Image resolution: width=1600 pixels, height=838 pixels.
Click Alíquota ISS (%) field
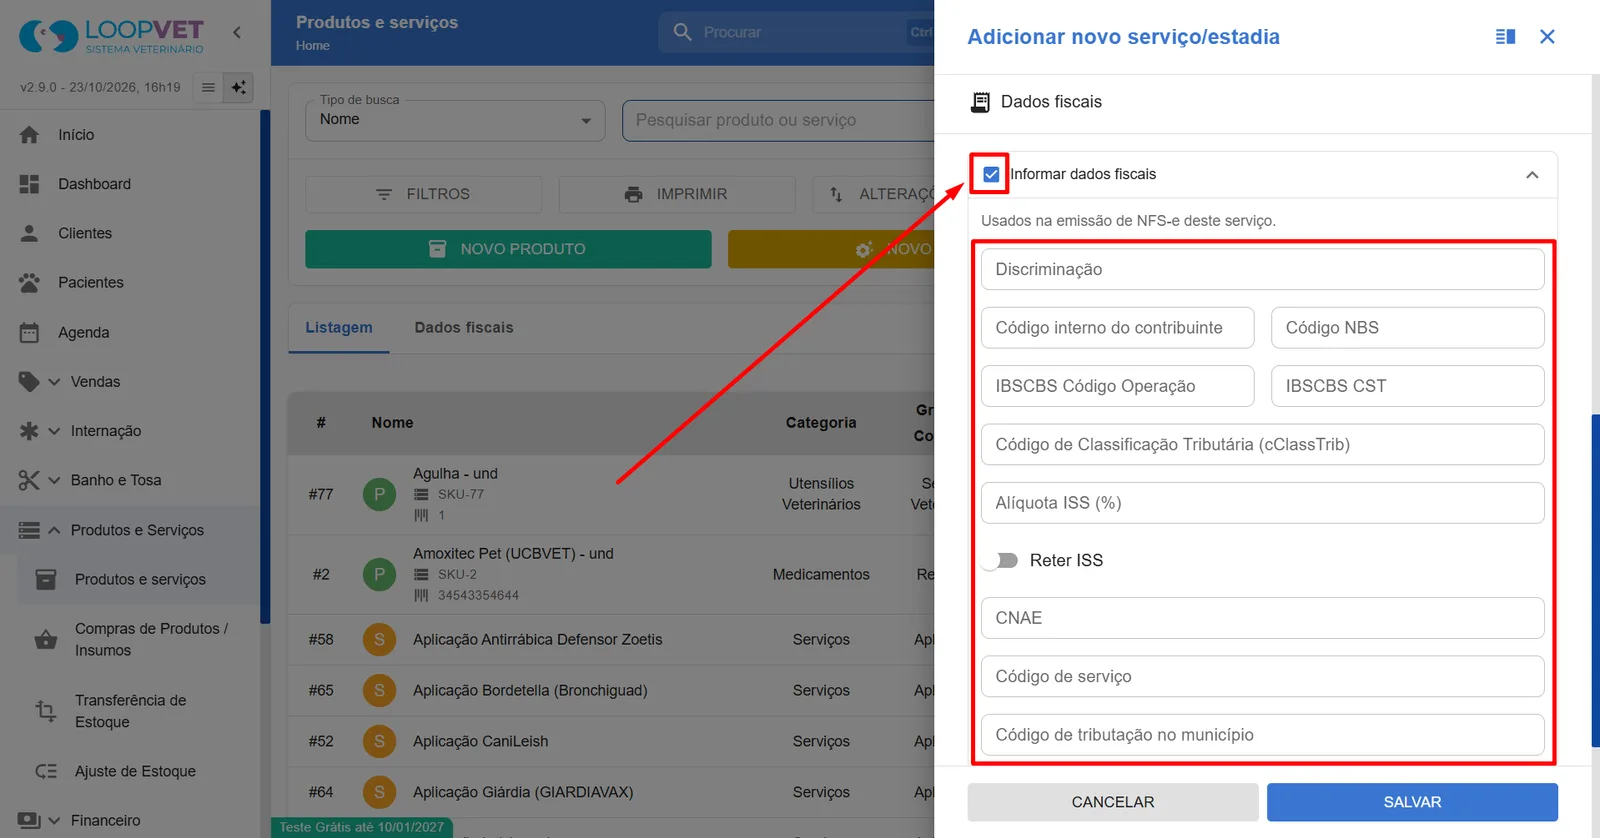pyautogui.click(x=1262, y=503)
